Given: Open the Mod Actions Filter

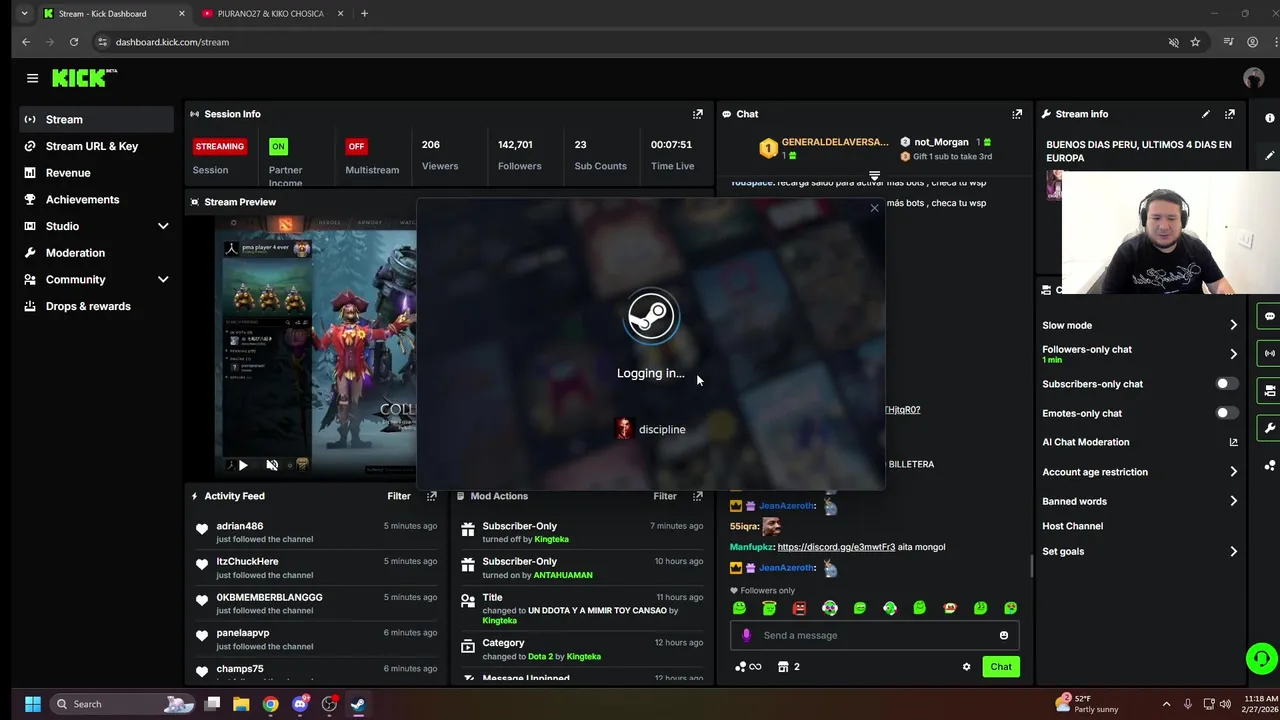Looking at the screenshot, I should (665, 496).
